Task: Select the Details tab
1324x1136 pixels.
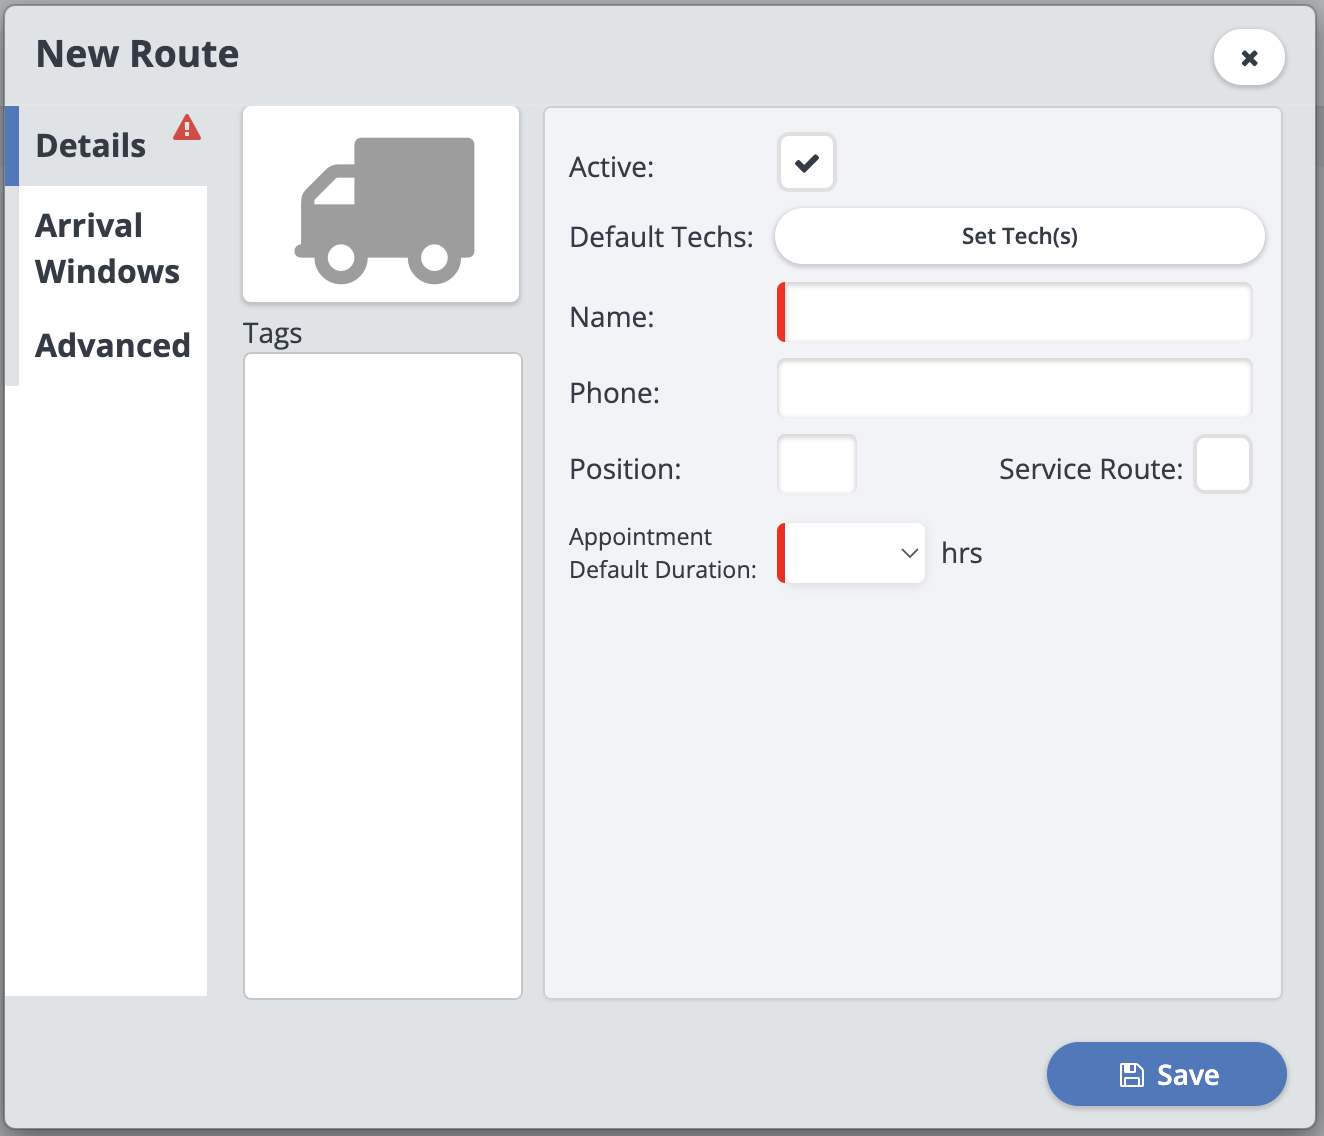Action: tap(91, 146)
